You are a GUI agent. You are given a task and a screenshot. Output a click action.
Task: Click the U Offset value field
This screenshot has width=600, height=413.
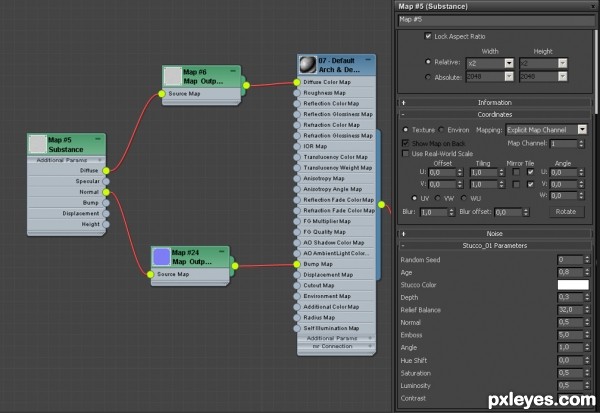442,173
